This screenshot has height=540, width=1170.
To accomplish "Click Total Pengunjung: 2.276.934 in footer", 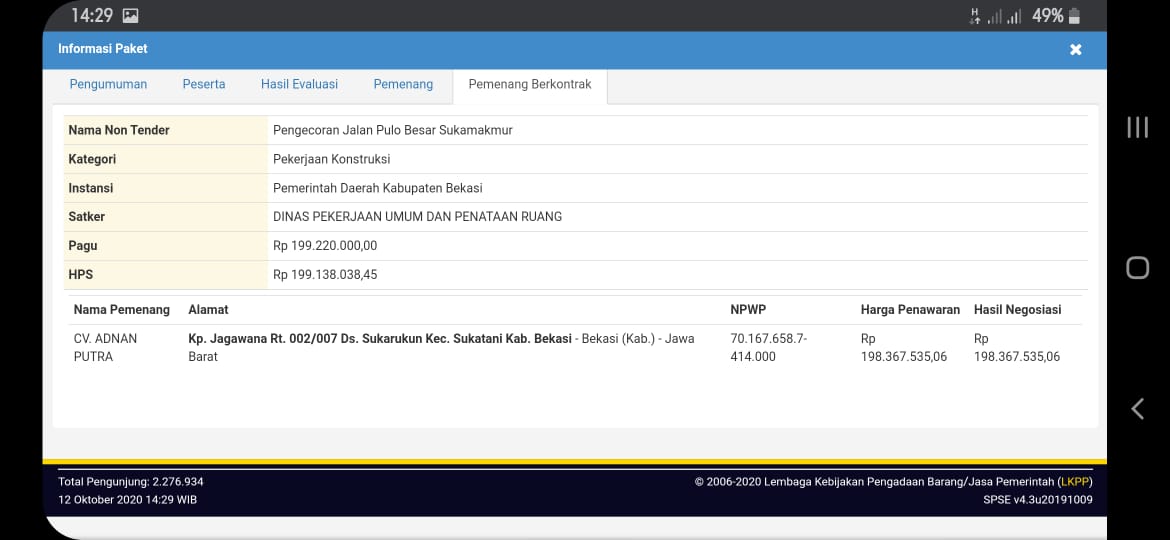I will tap(131, 482).
